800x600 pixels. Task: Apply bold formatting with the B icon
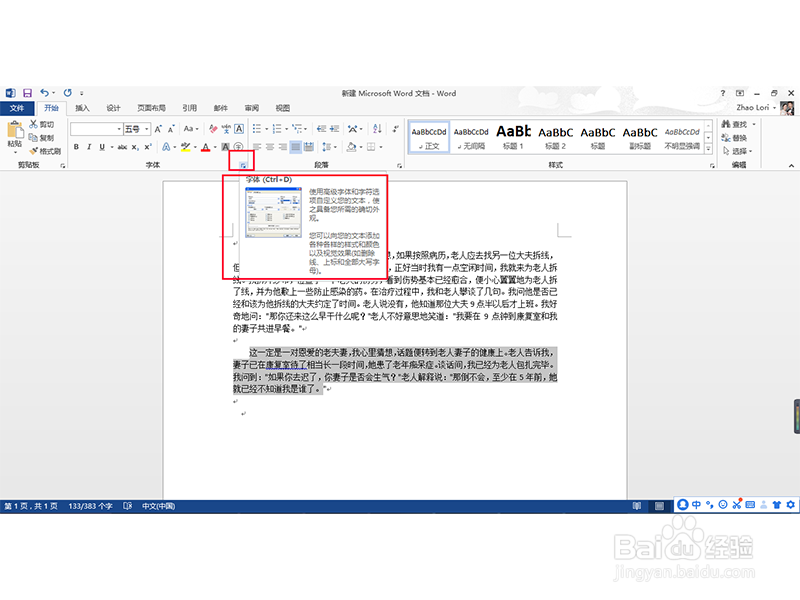coord(76,146)
